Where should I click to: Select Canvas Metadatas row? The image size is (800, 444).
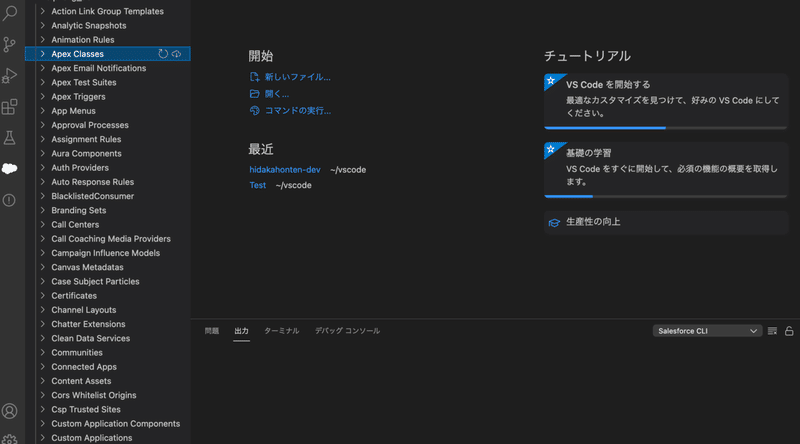(108, 267)
